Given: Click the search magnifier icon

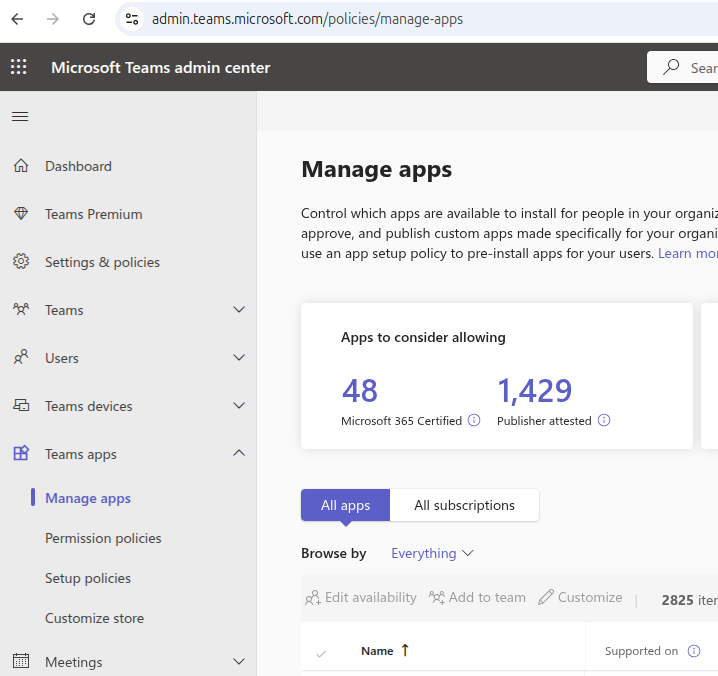Looking at the screenshot, I should [671, 67].
